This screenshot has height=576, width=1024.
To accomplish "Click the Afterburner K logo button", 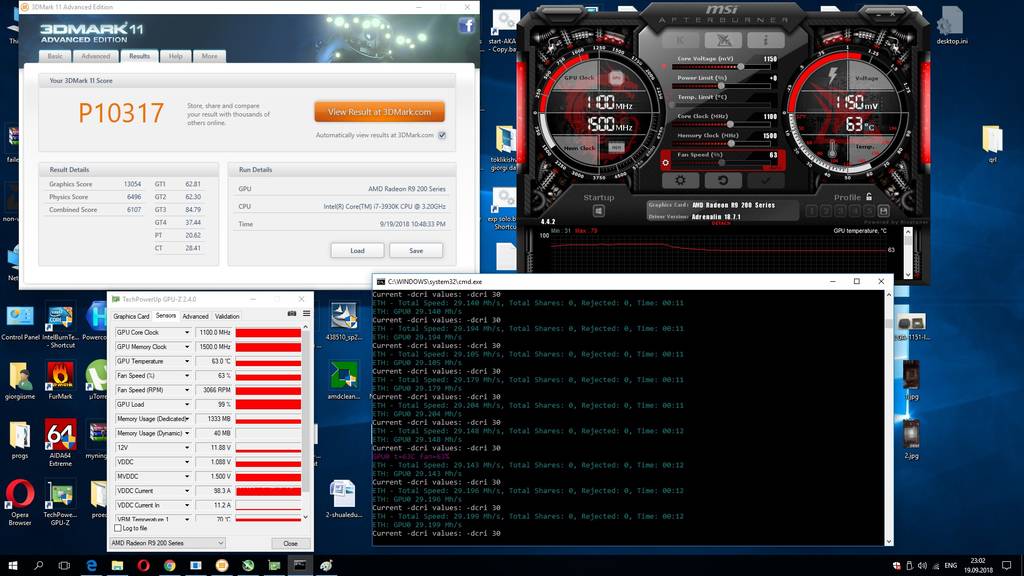I will point(680,40).
